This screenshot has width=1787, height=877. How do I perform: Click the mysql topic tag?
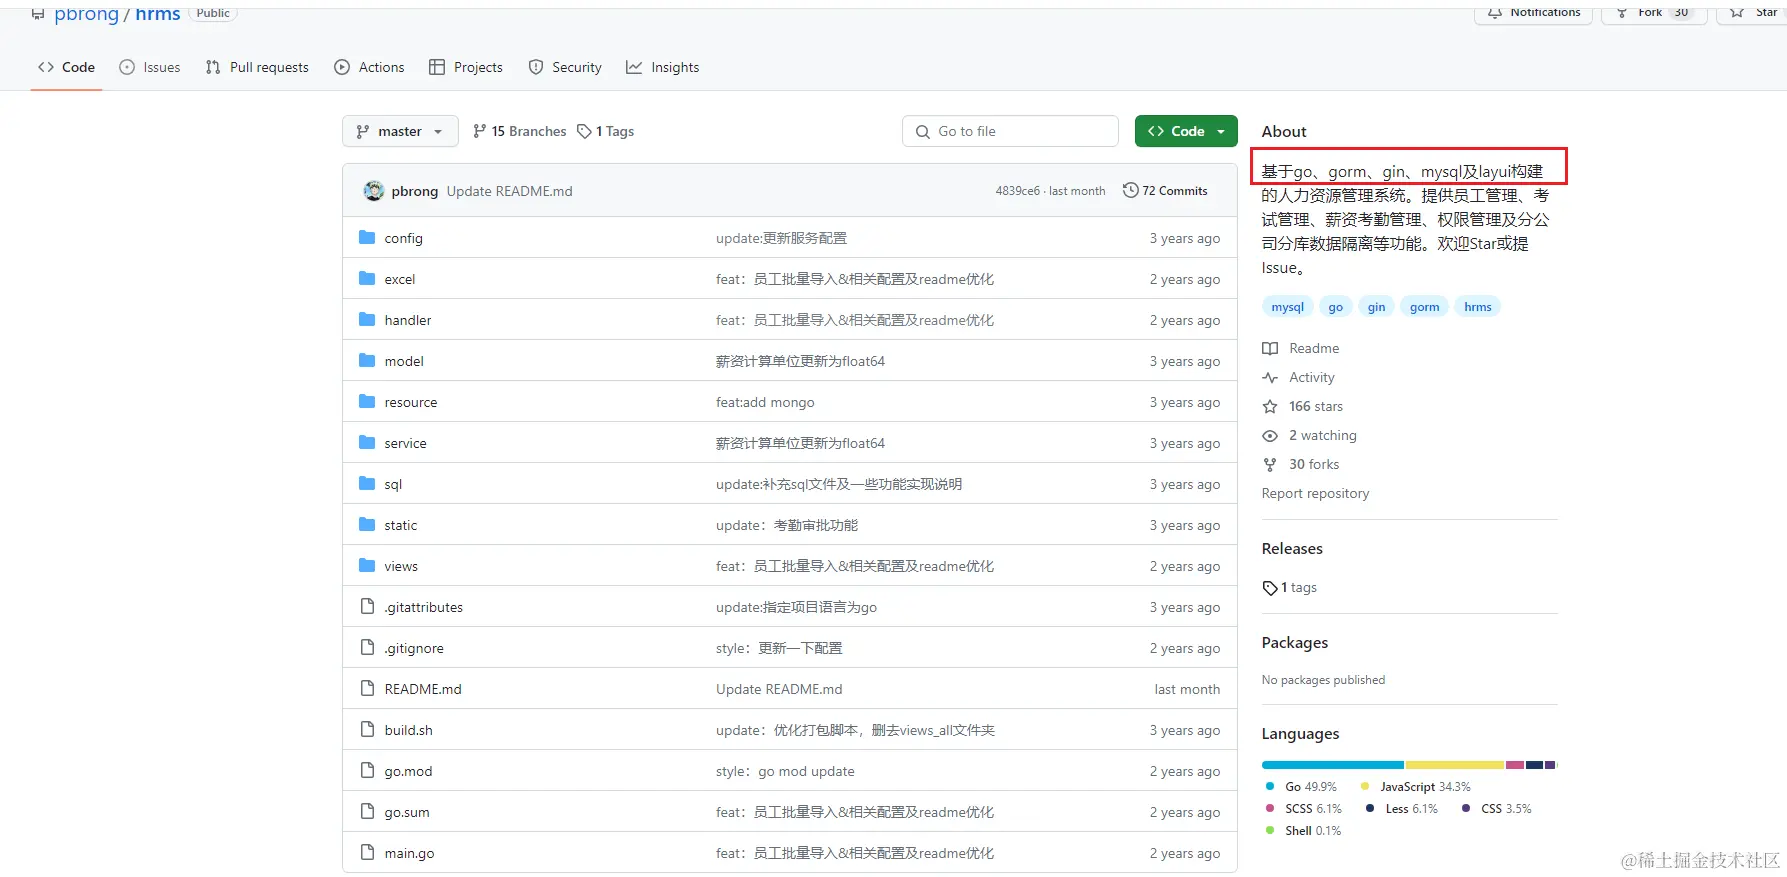(x=1287, y=307)
